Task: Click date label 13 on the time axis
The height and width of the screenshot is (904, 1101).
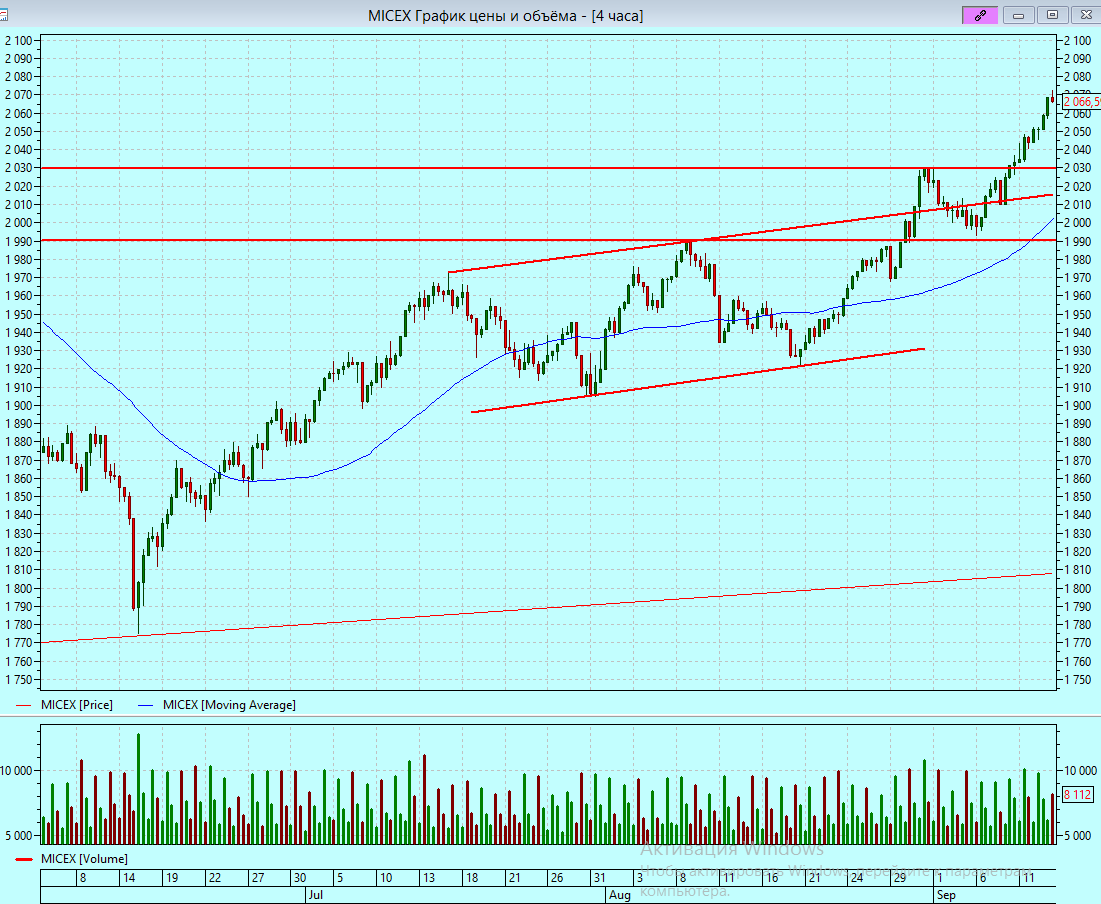Action: (x=429, y=877)
